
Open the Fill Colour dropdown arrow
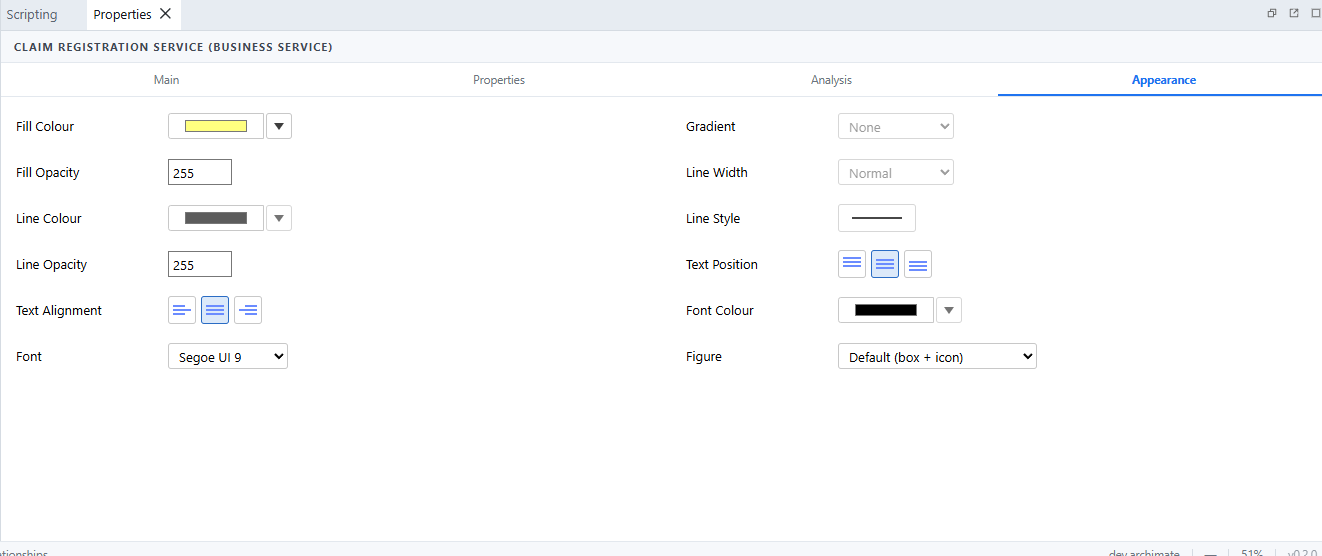click(x=279, y=126)
